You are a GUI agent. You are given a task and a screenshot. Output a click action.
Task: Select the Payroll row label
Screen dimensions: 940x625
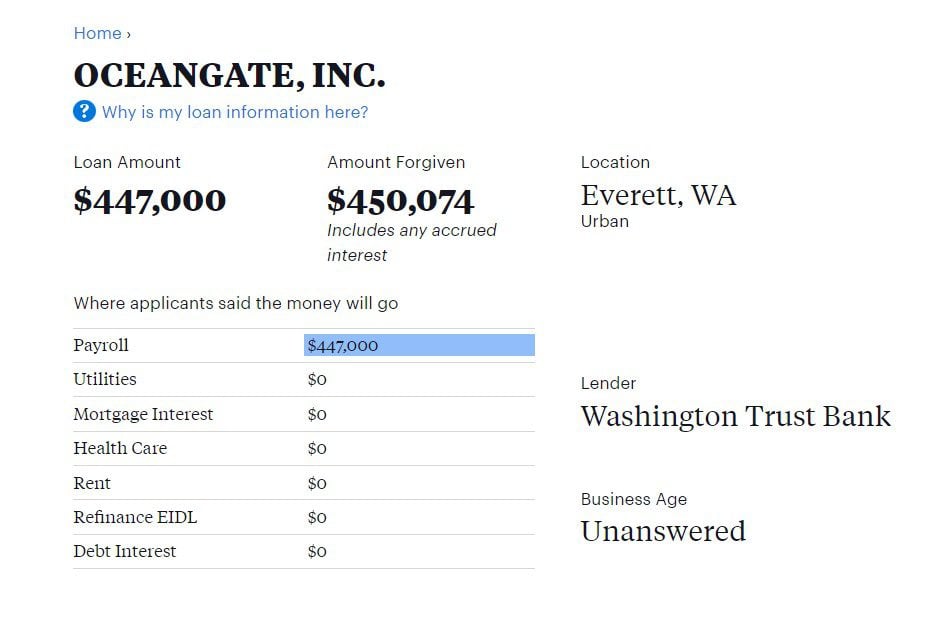click(x=101, y=345)
